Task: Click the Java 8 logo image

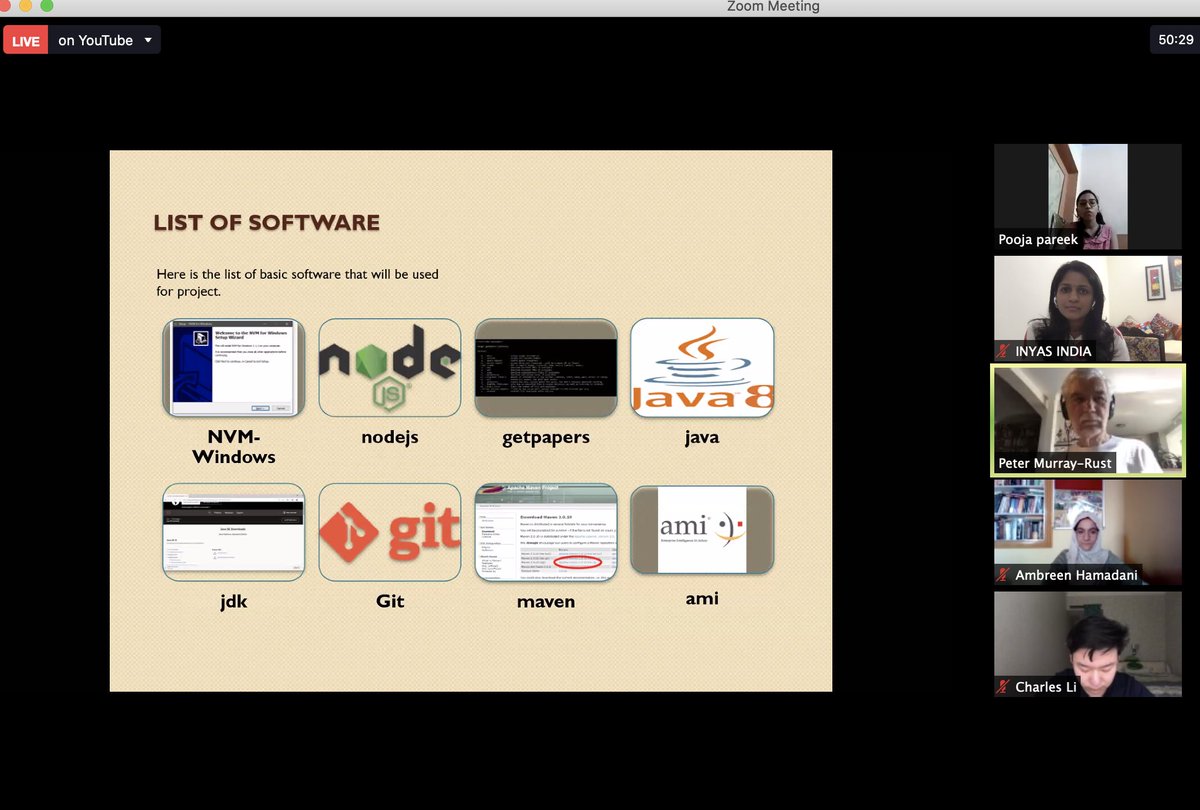Action: pos(702,367)
